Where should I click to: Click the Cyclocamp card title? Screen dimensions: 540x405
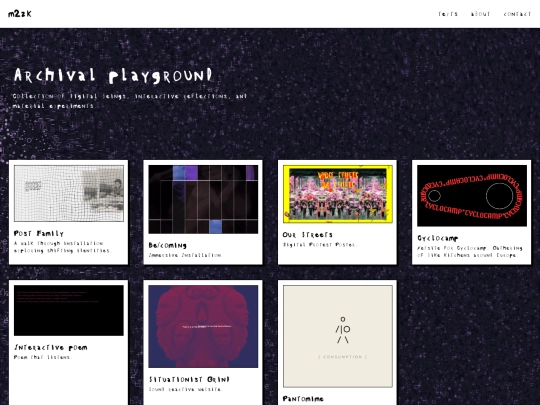pyautogui.click(x=437, y=238)
